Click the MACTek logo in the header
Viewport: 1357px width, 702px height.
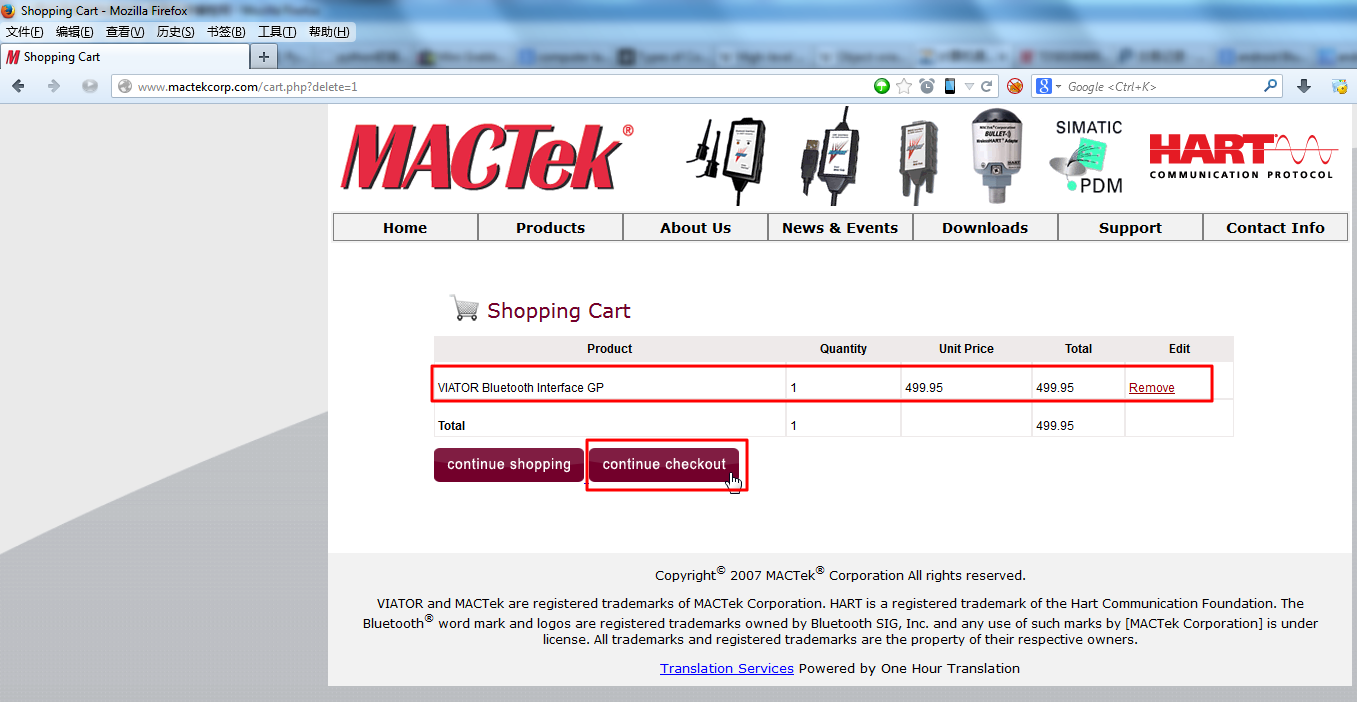pyautogui.click(x=486, y=157)
